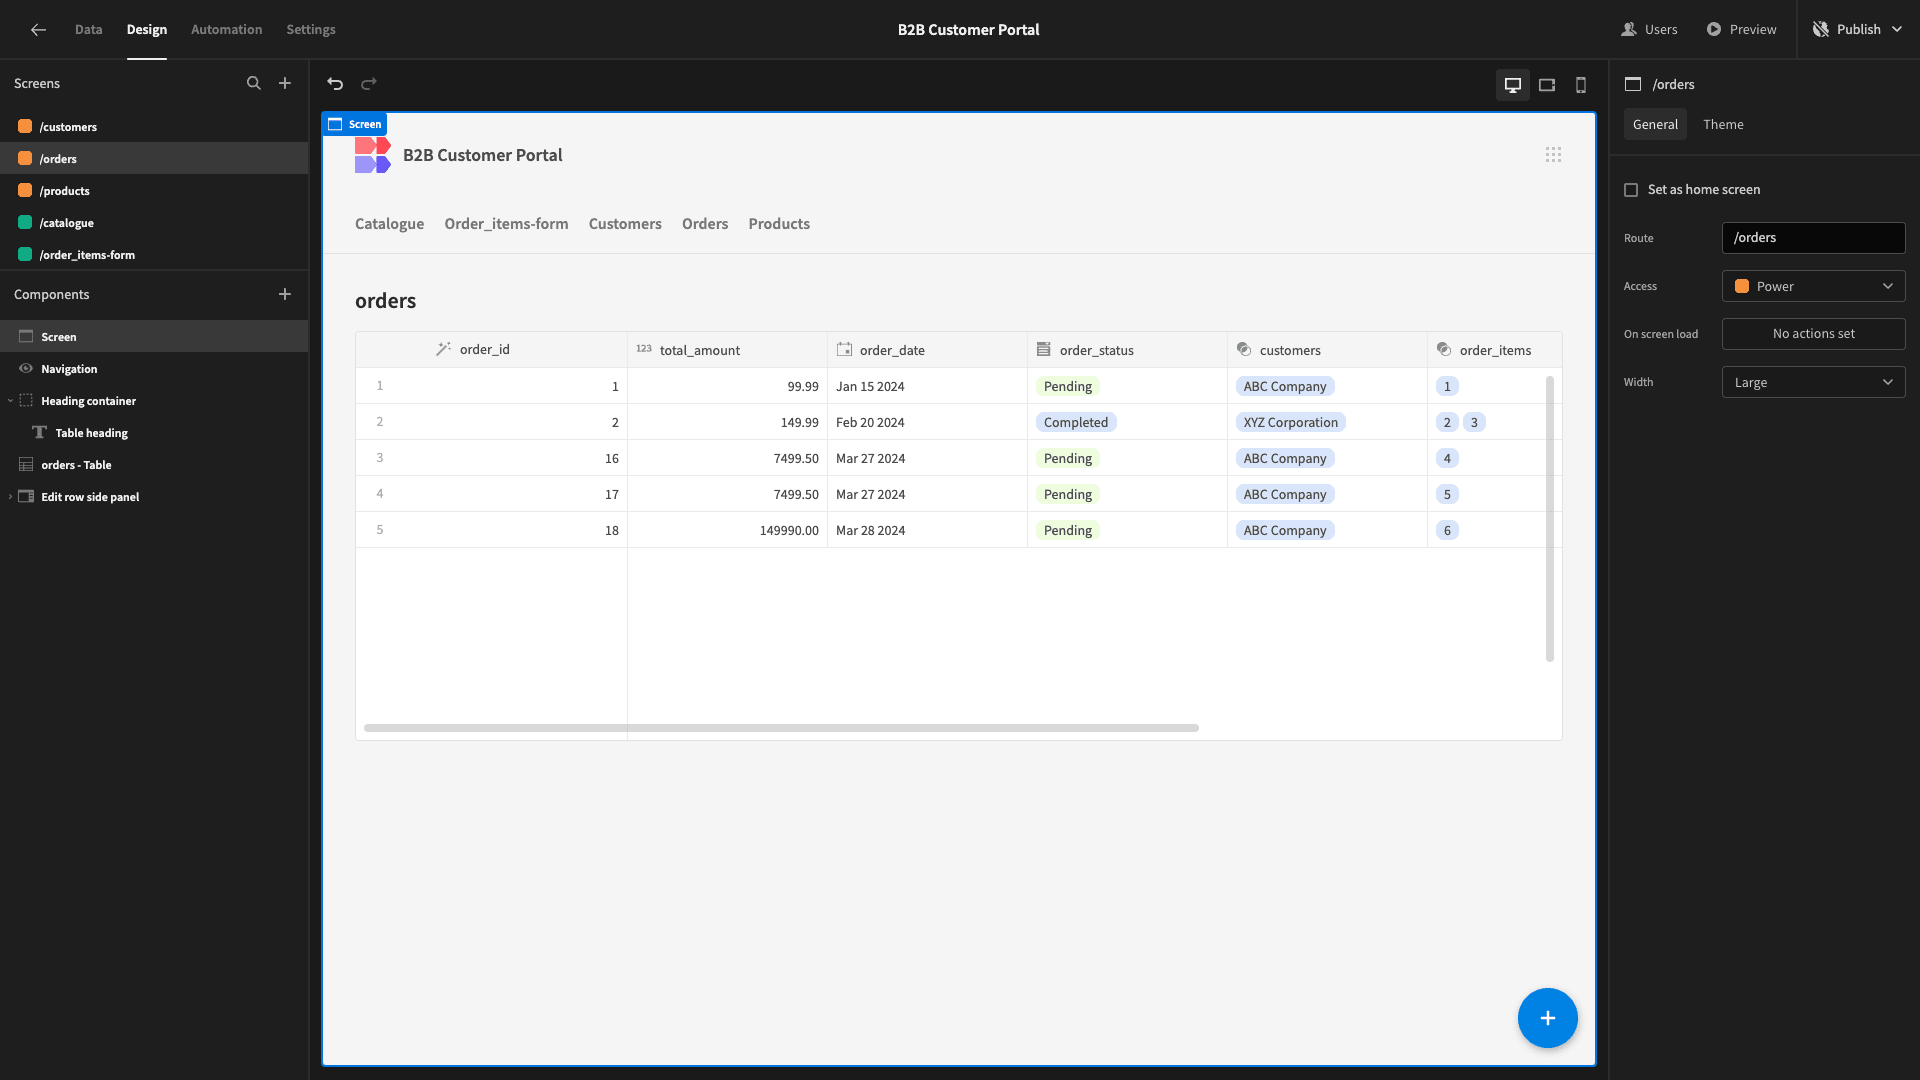This screenshot has height=1080, width=1920.
Task: Select the Navigation component with eye icon
Action: (x=69, y=369)
